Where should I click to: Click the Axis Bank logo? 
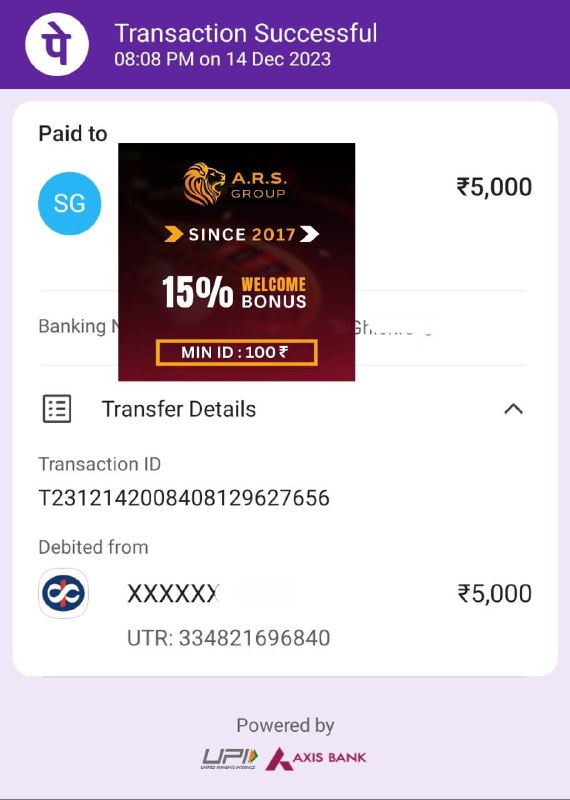click(x=315, y=758)
